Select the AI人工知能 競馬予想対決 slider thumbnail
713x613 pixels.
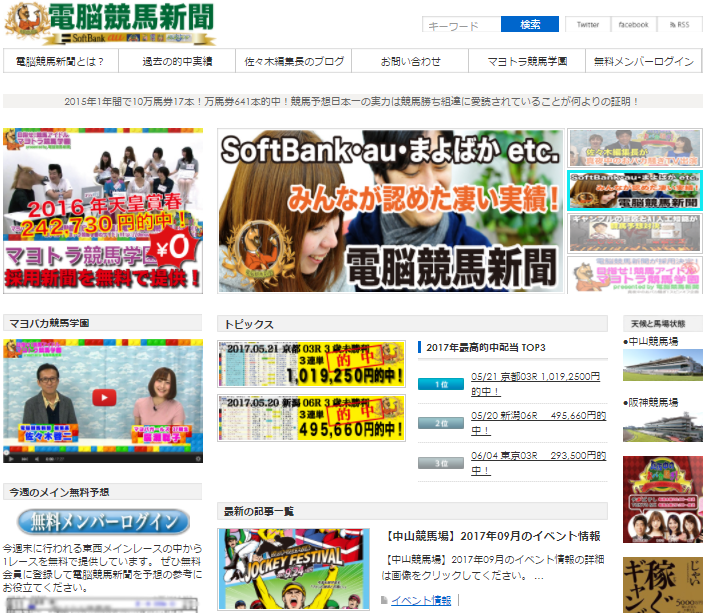(x=635, y=233)
